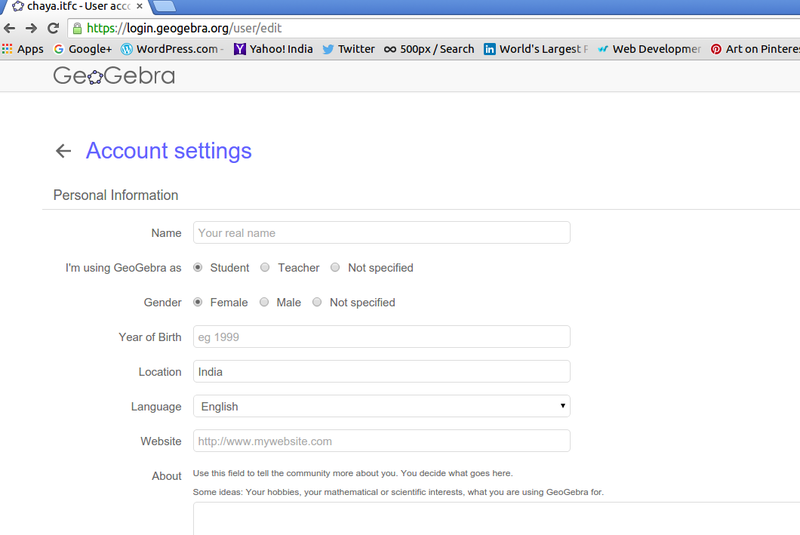Open the Apps grid bookmark
800x535 pixels.
[x=23, y=49]
